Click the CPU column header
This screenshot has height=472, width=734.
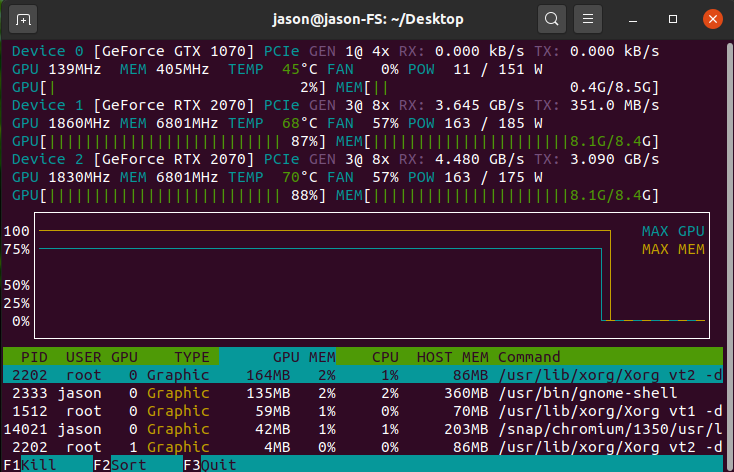[x=385, y=357]
